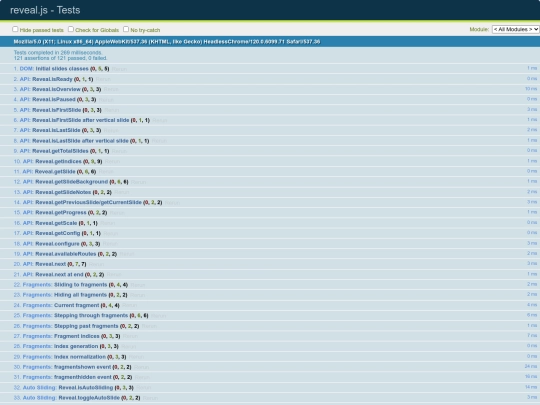Click the 'Tests completed in' summary line

[x=58, y=53]
